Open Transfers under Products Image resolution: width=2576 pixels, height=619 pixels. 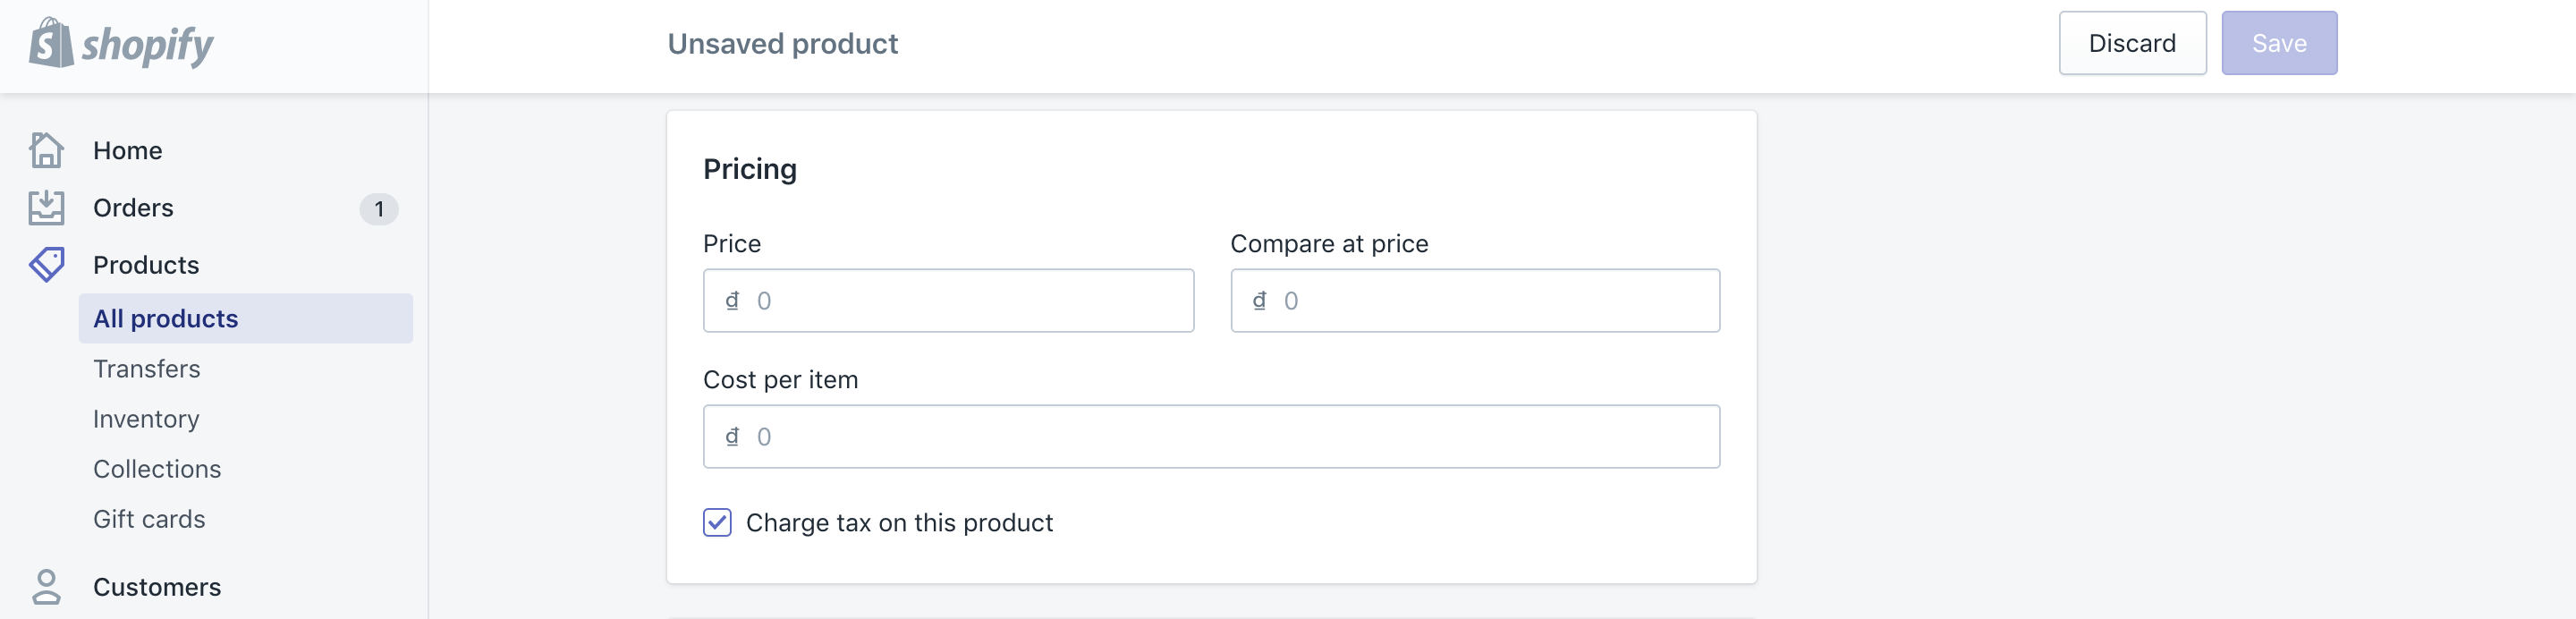(x=147, y=368)
